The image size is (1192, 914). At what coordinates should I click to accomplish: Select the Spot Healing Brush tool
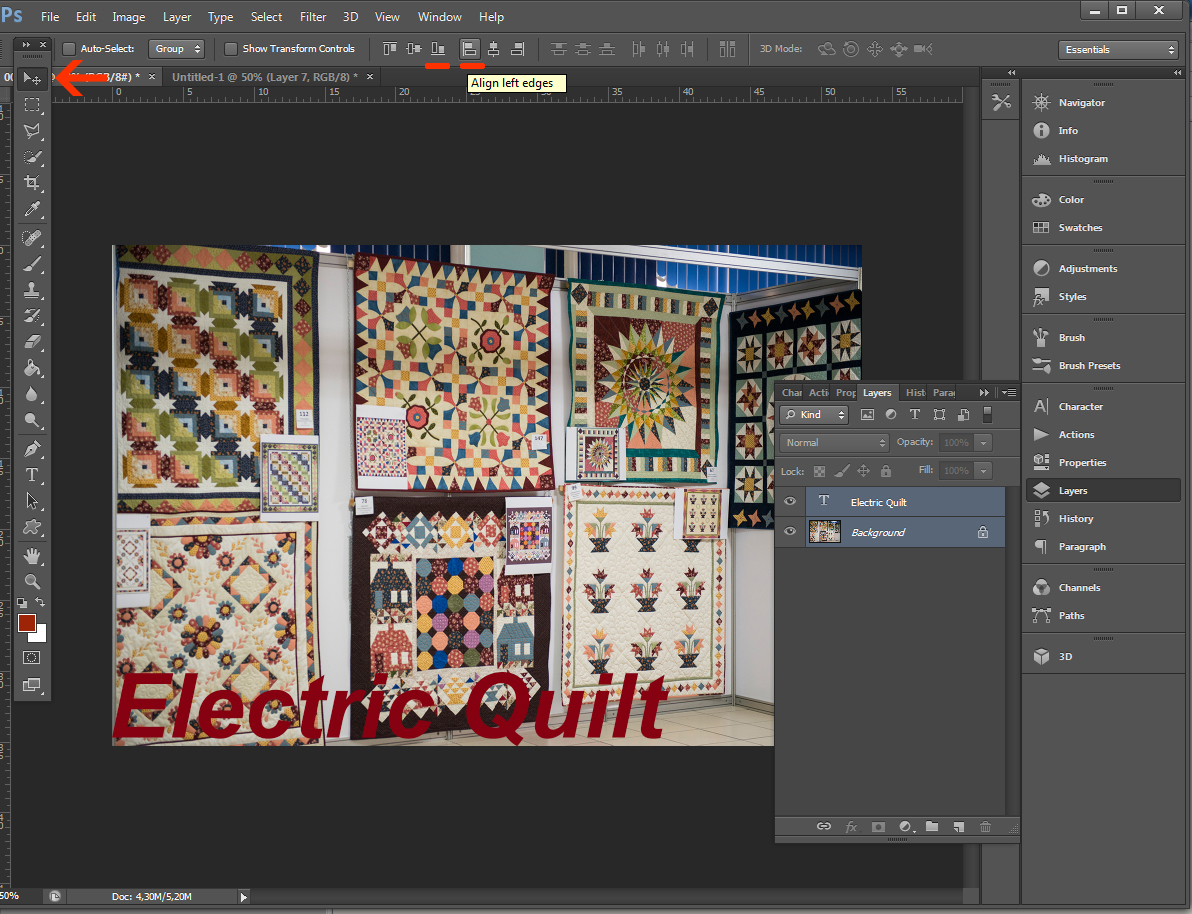pyautogui.click(x=32, y=238)
